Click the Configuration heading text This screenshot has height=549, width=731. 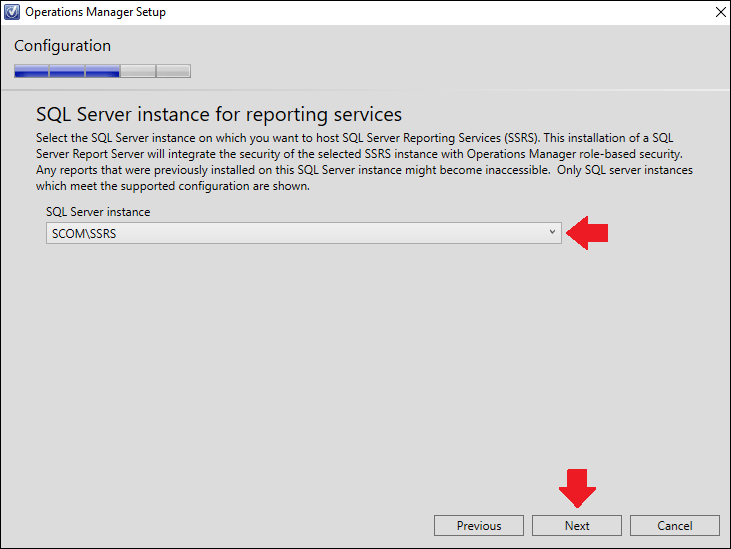pyautogui.click(x=62, y=46)
